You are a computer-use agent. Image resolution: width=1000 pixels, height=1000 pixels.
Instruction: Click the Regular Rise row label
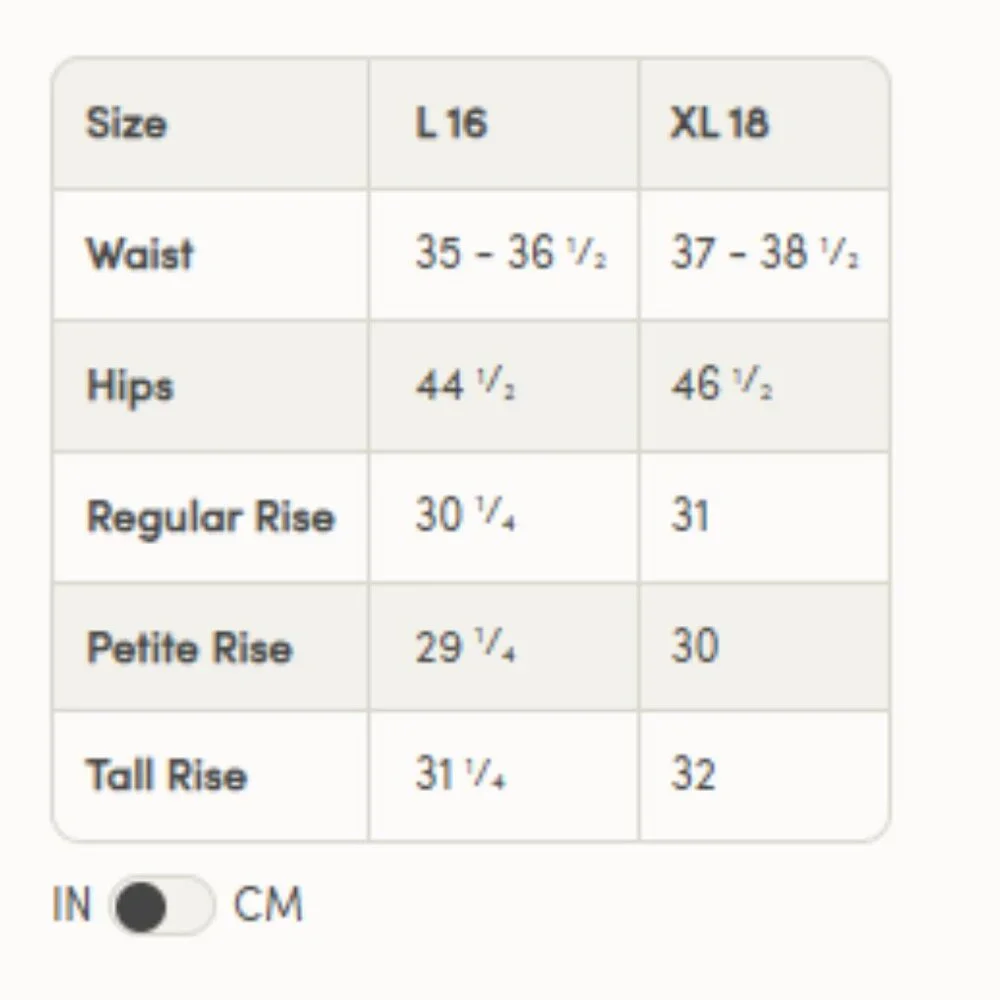click(x=210, y=517)
